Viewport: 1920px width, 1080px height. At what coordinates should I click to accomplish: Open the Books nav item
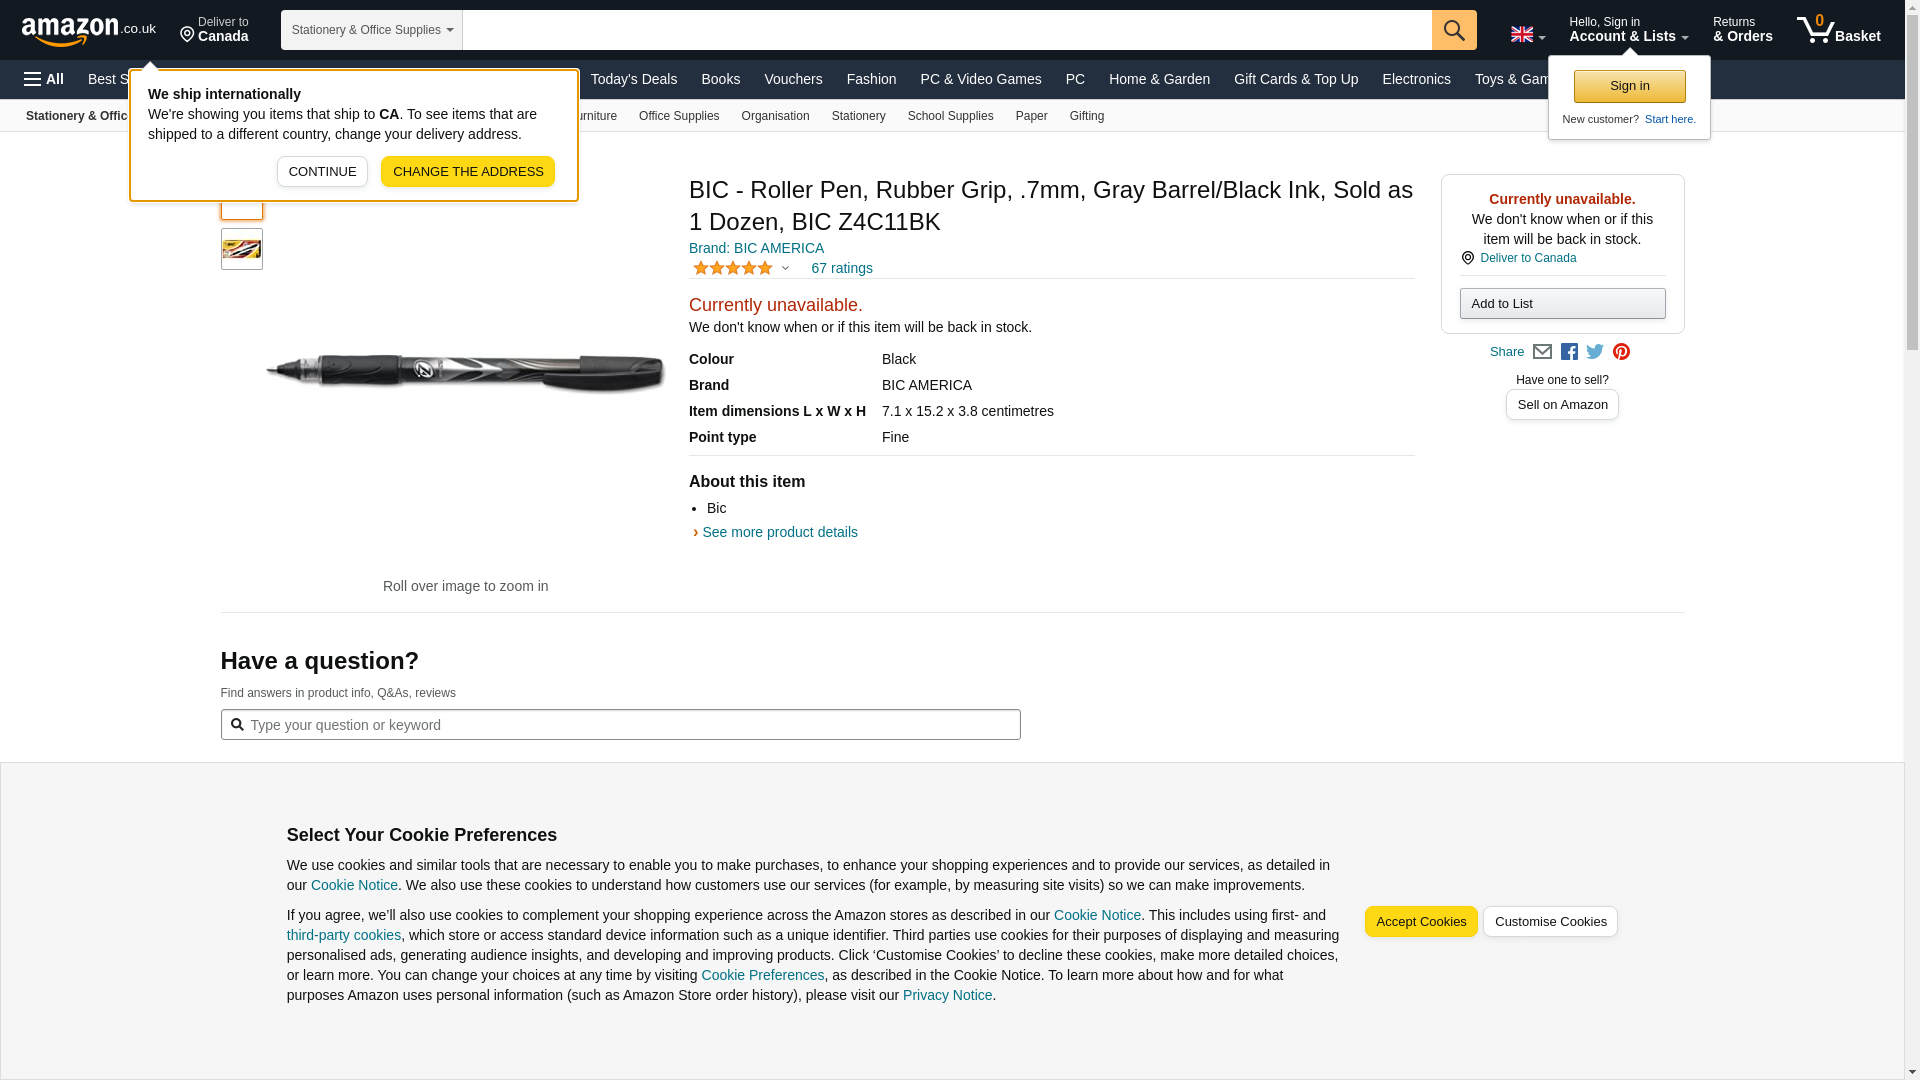[x=720, y=79]
